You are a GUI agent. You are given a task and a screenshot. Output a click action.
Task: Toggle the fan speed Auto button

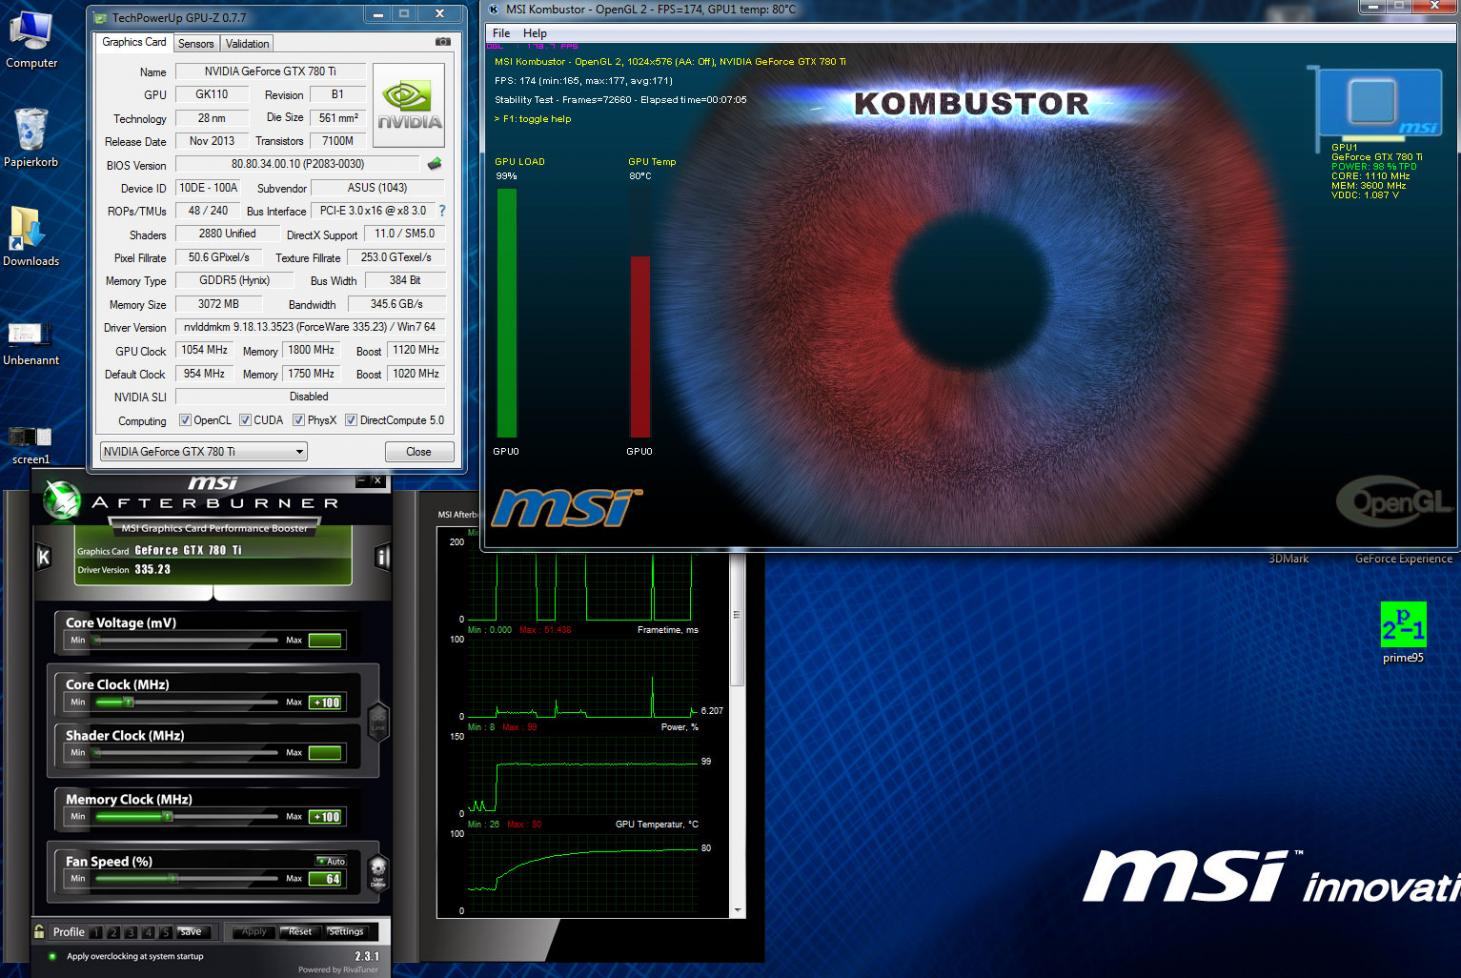tap(331, 861)
